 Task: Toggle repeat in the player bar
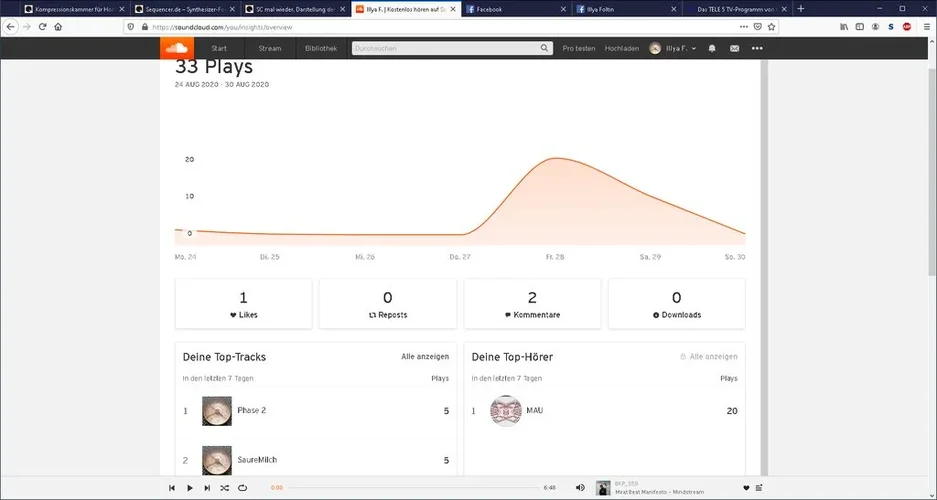tap(243, 488)
